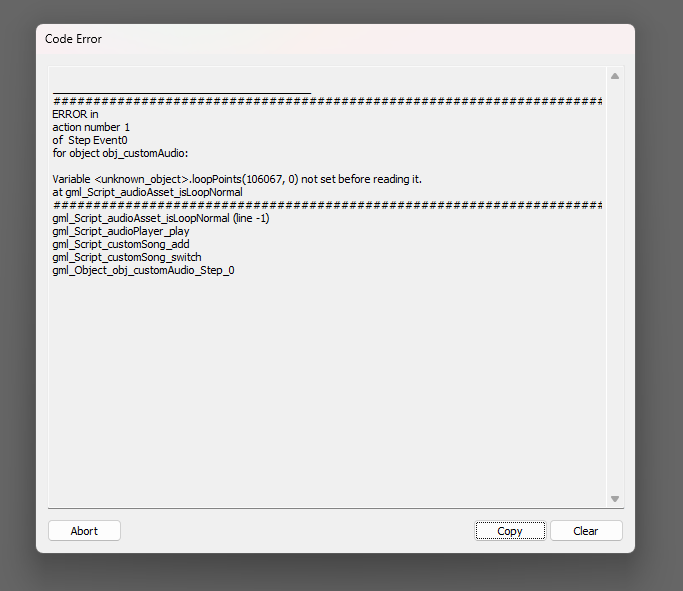Clear the error log with Clear button
Viewport: 683px width, 591px height.
click(x=586, y=531)
